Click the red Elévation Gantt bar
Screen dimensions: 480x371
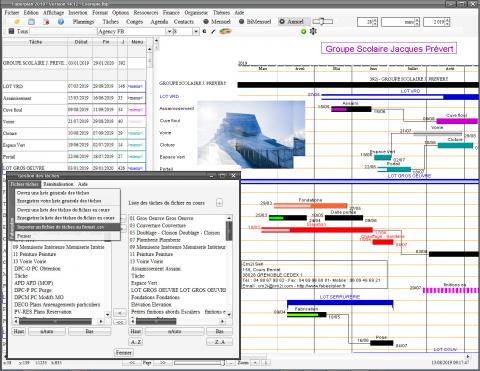click(317, 230)
